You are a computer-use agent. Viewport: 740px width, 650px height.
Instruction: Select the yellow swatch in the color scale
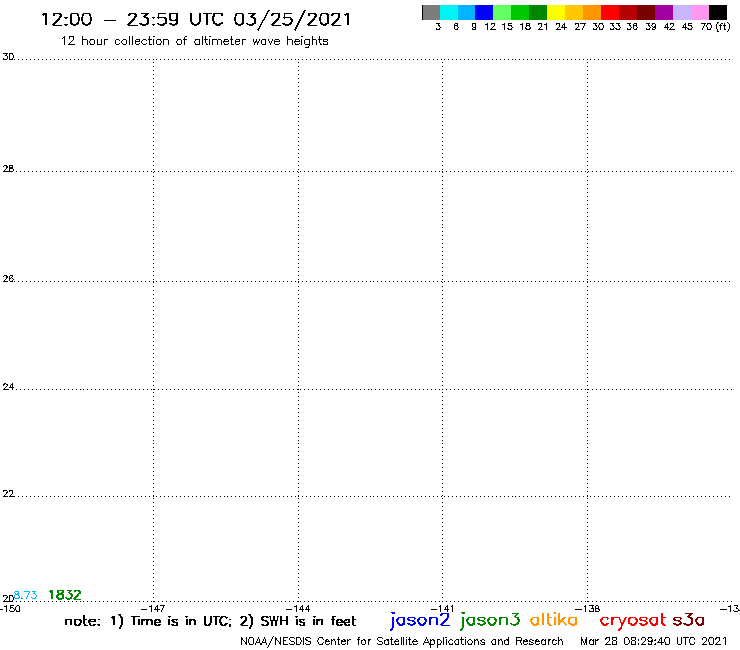tap(556, 12)
